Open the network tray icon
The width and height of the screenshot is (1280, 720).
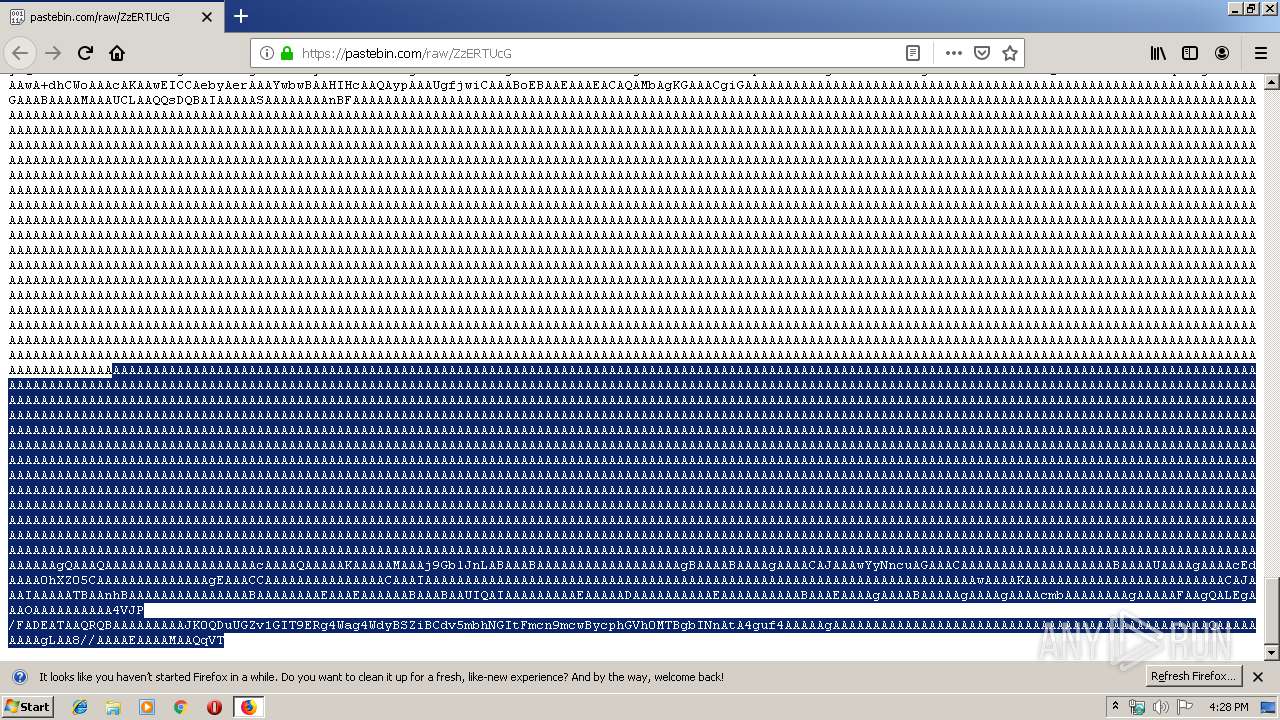1137,707
